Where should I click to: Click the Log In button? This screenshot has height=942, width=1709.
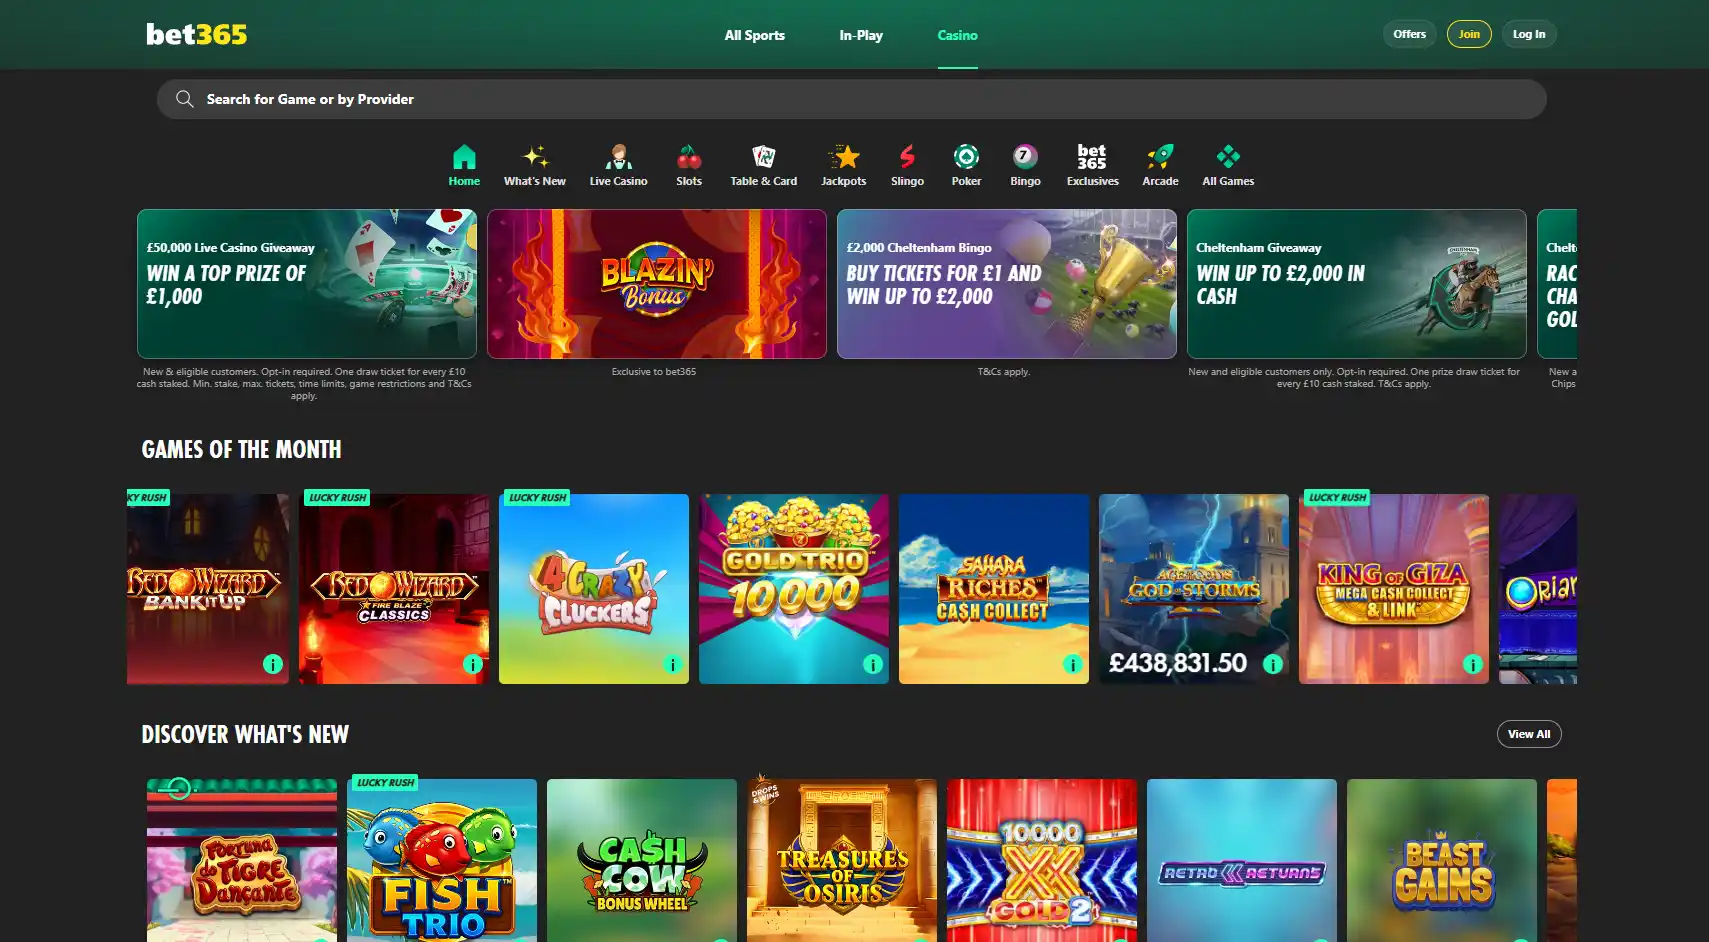(1529, 34)
